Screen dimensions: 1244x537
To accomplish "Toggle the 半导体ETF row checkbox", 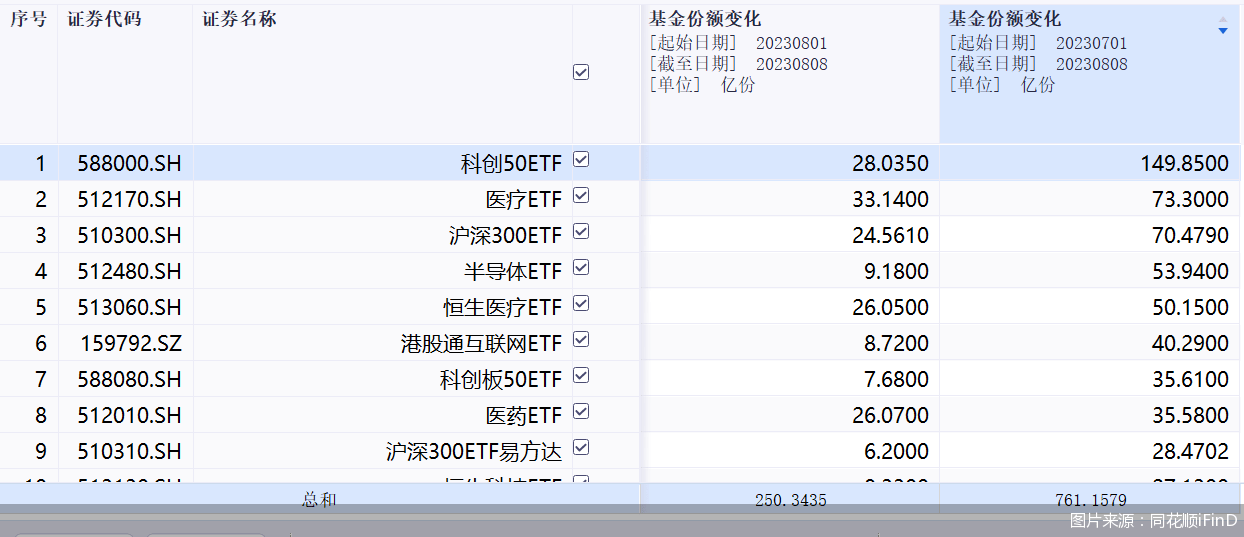I will pos(581,268).
